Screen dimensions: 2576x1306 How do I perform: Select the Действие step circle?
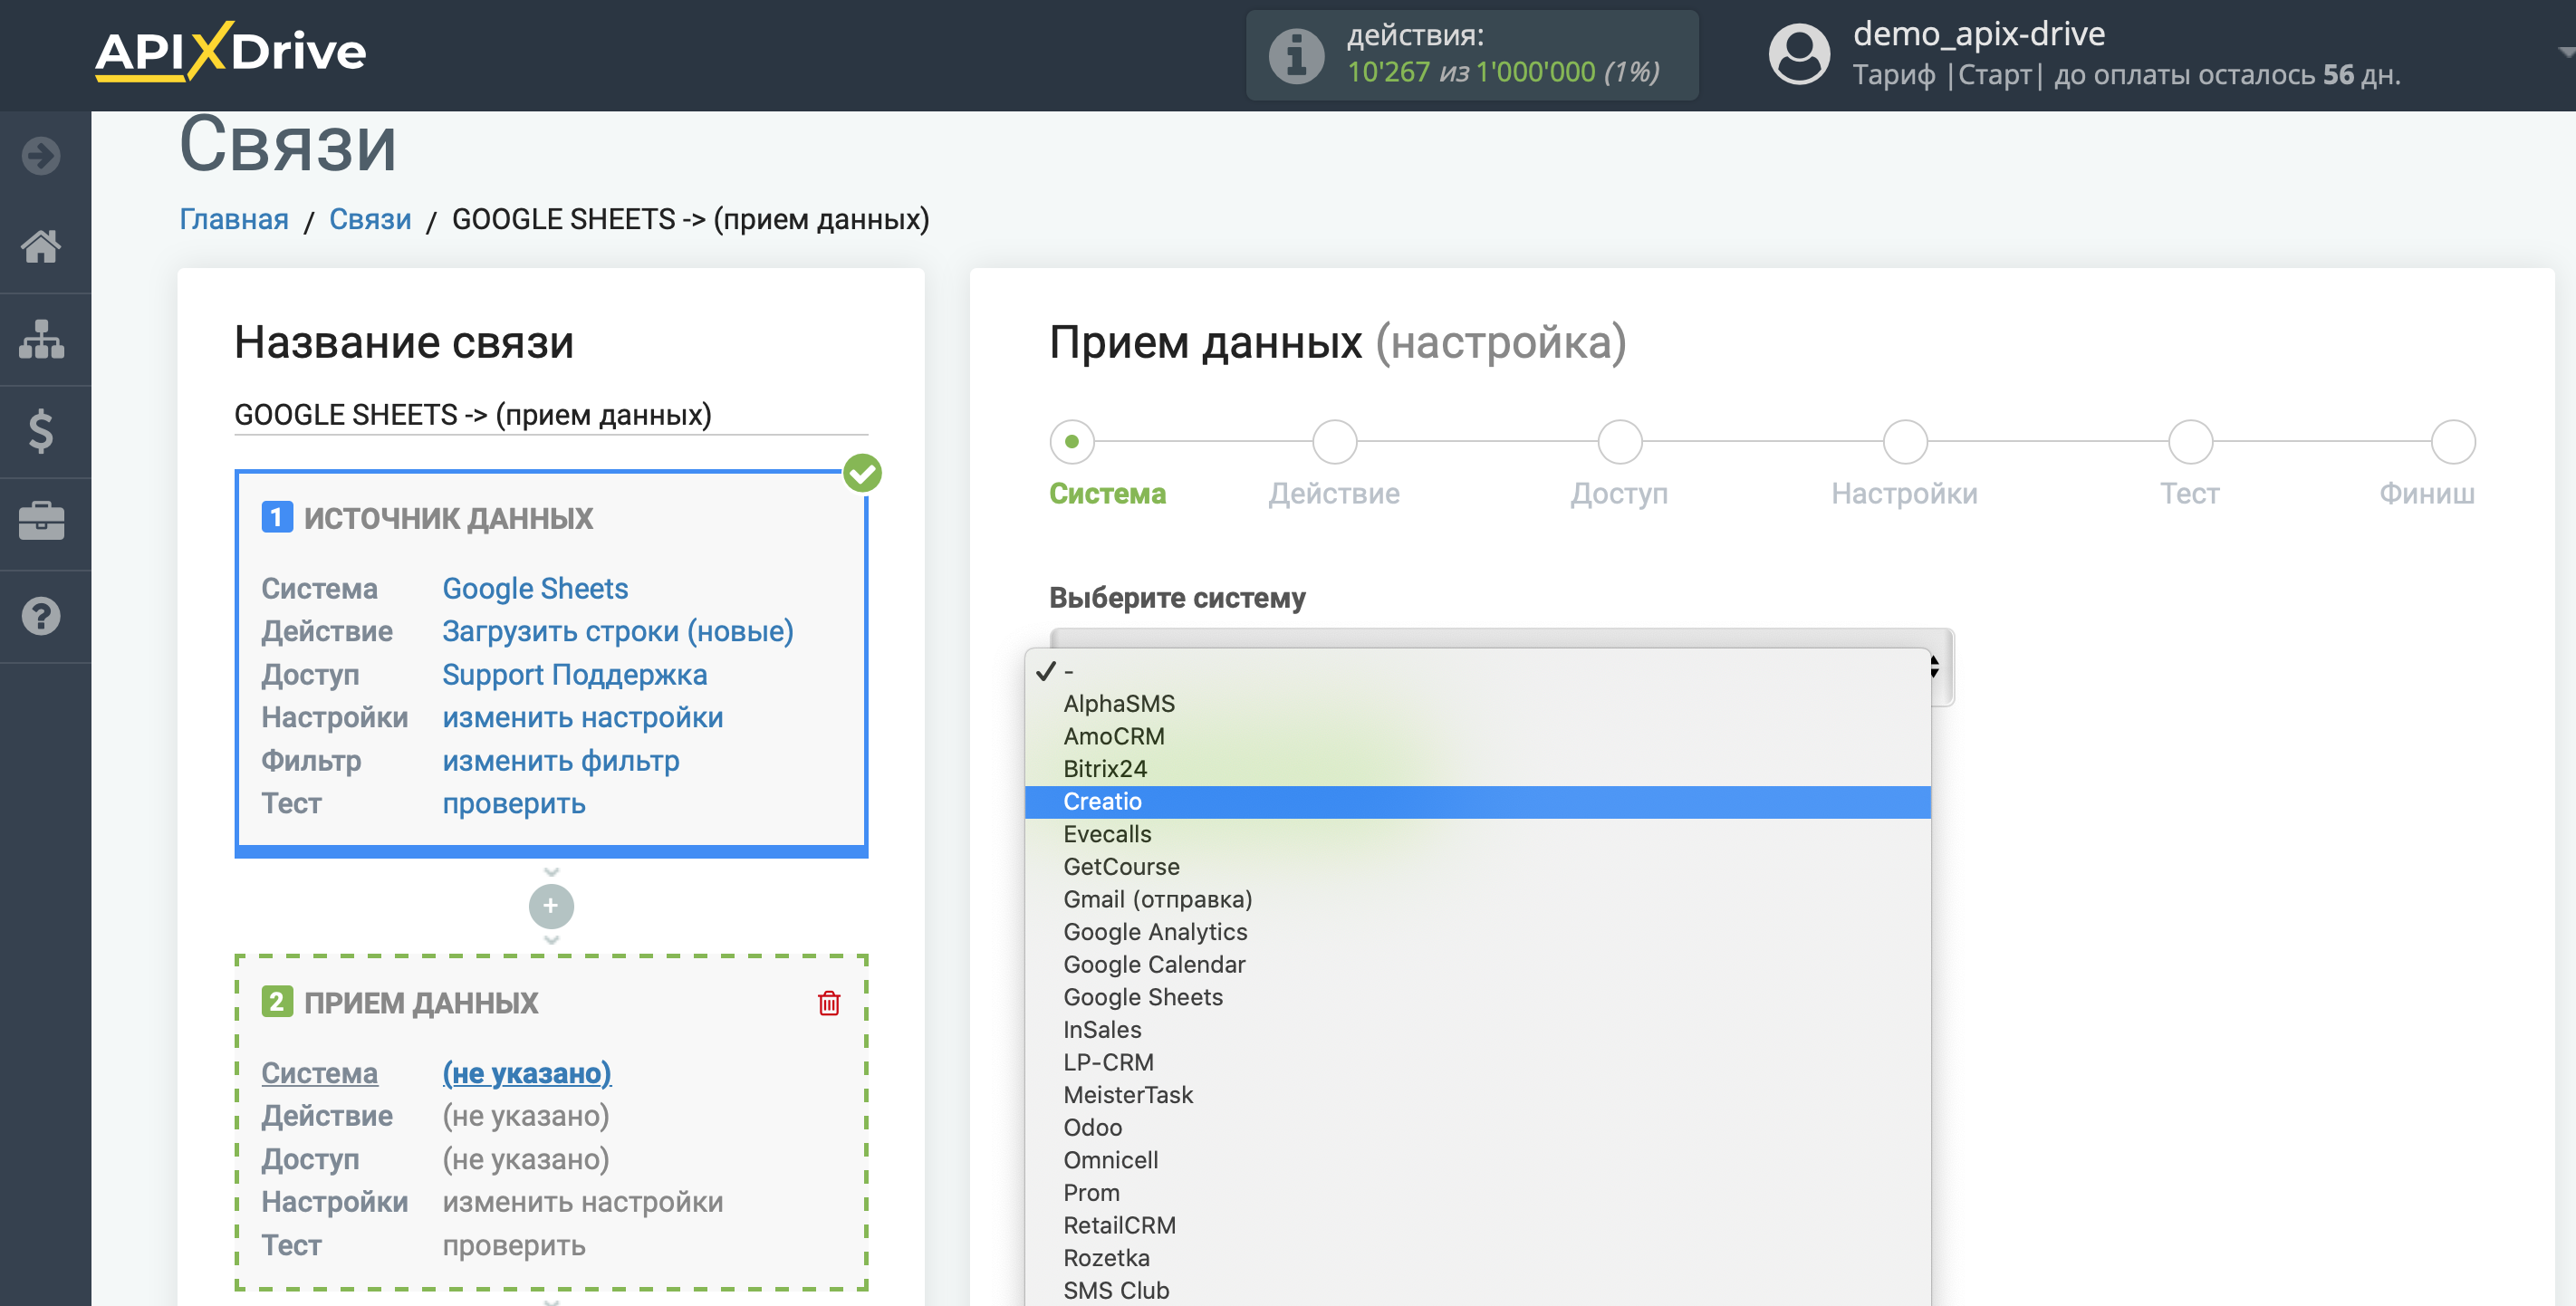pyautogui.click(x=1334, y=441)
